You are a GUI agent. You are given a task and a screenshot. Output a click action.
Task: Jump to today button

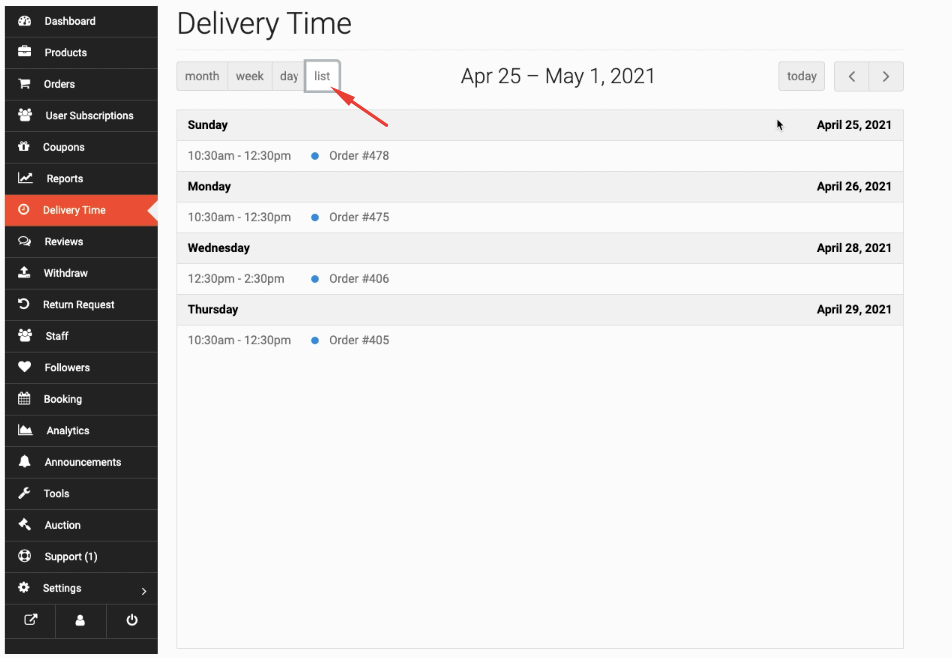click(x=801, y=76)
